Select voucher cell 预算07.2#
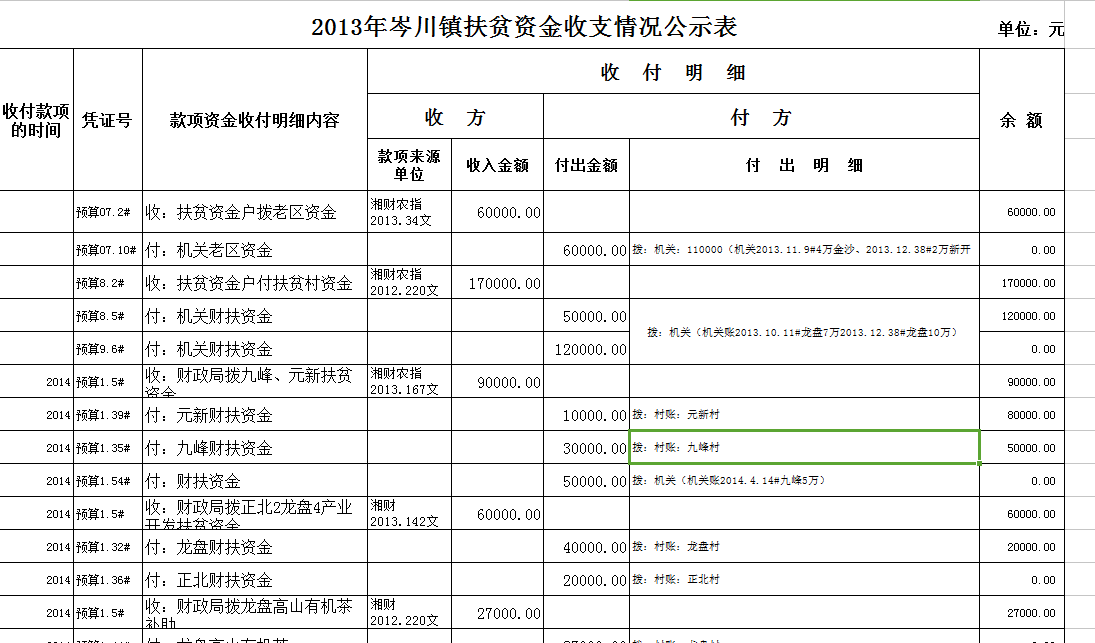 pos(107,212)
